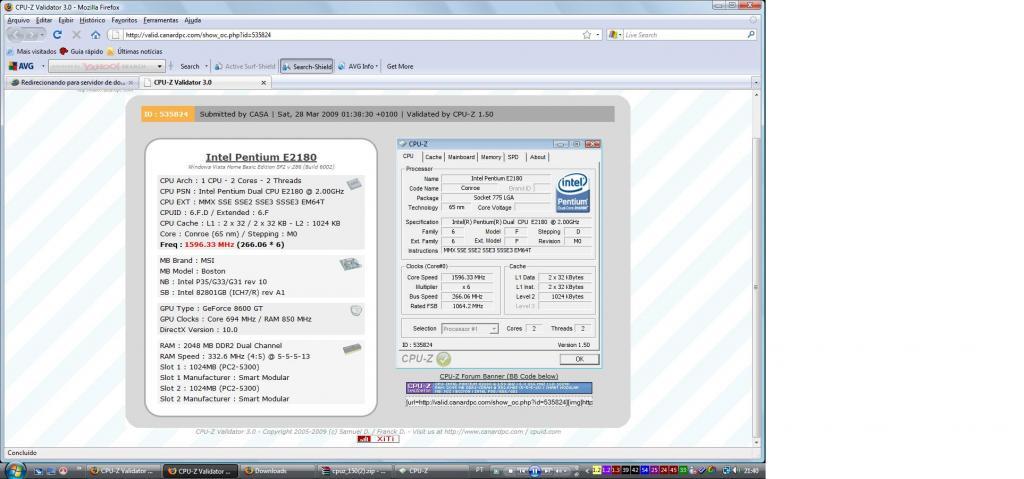Select the SPD tab in CPU-Z
The image size is (1024, 479).
(513, 157)
